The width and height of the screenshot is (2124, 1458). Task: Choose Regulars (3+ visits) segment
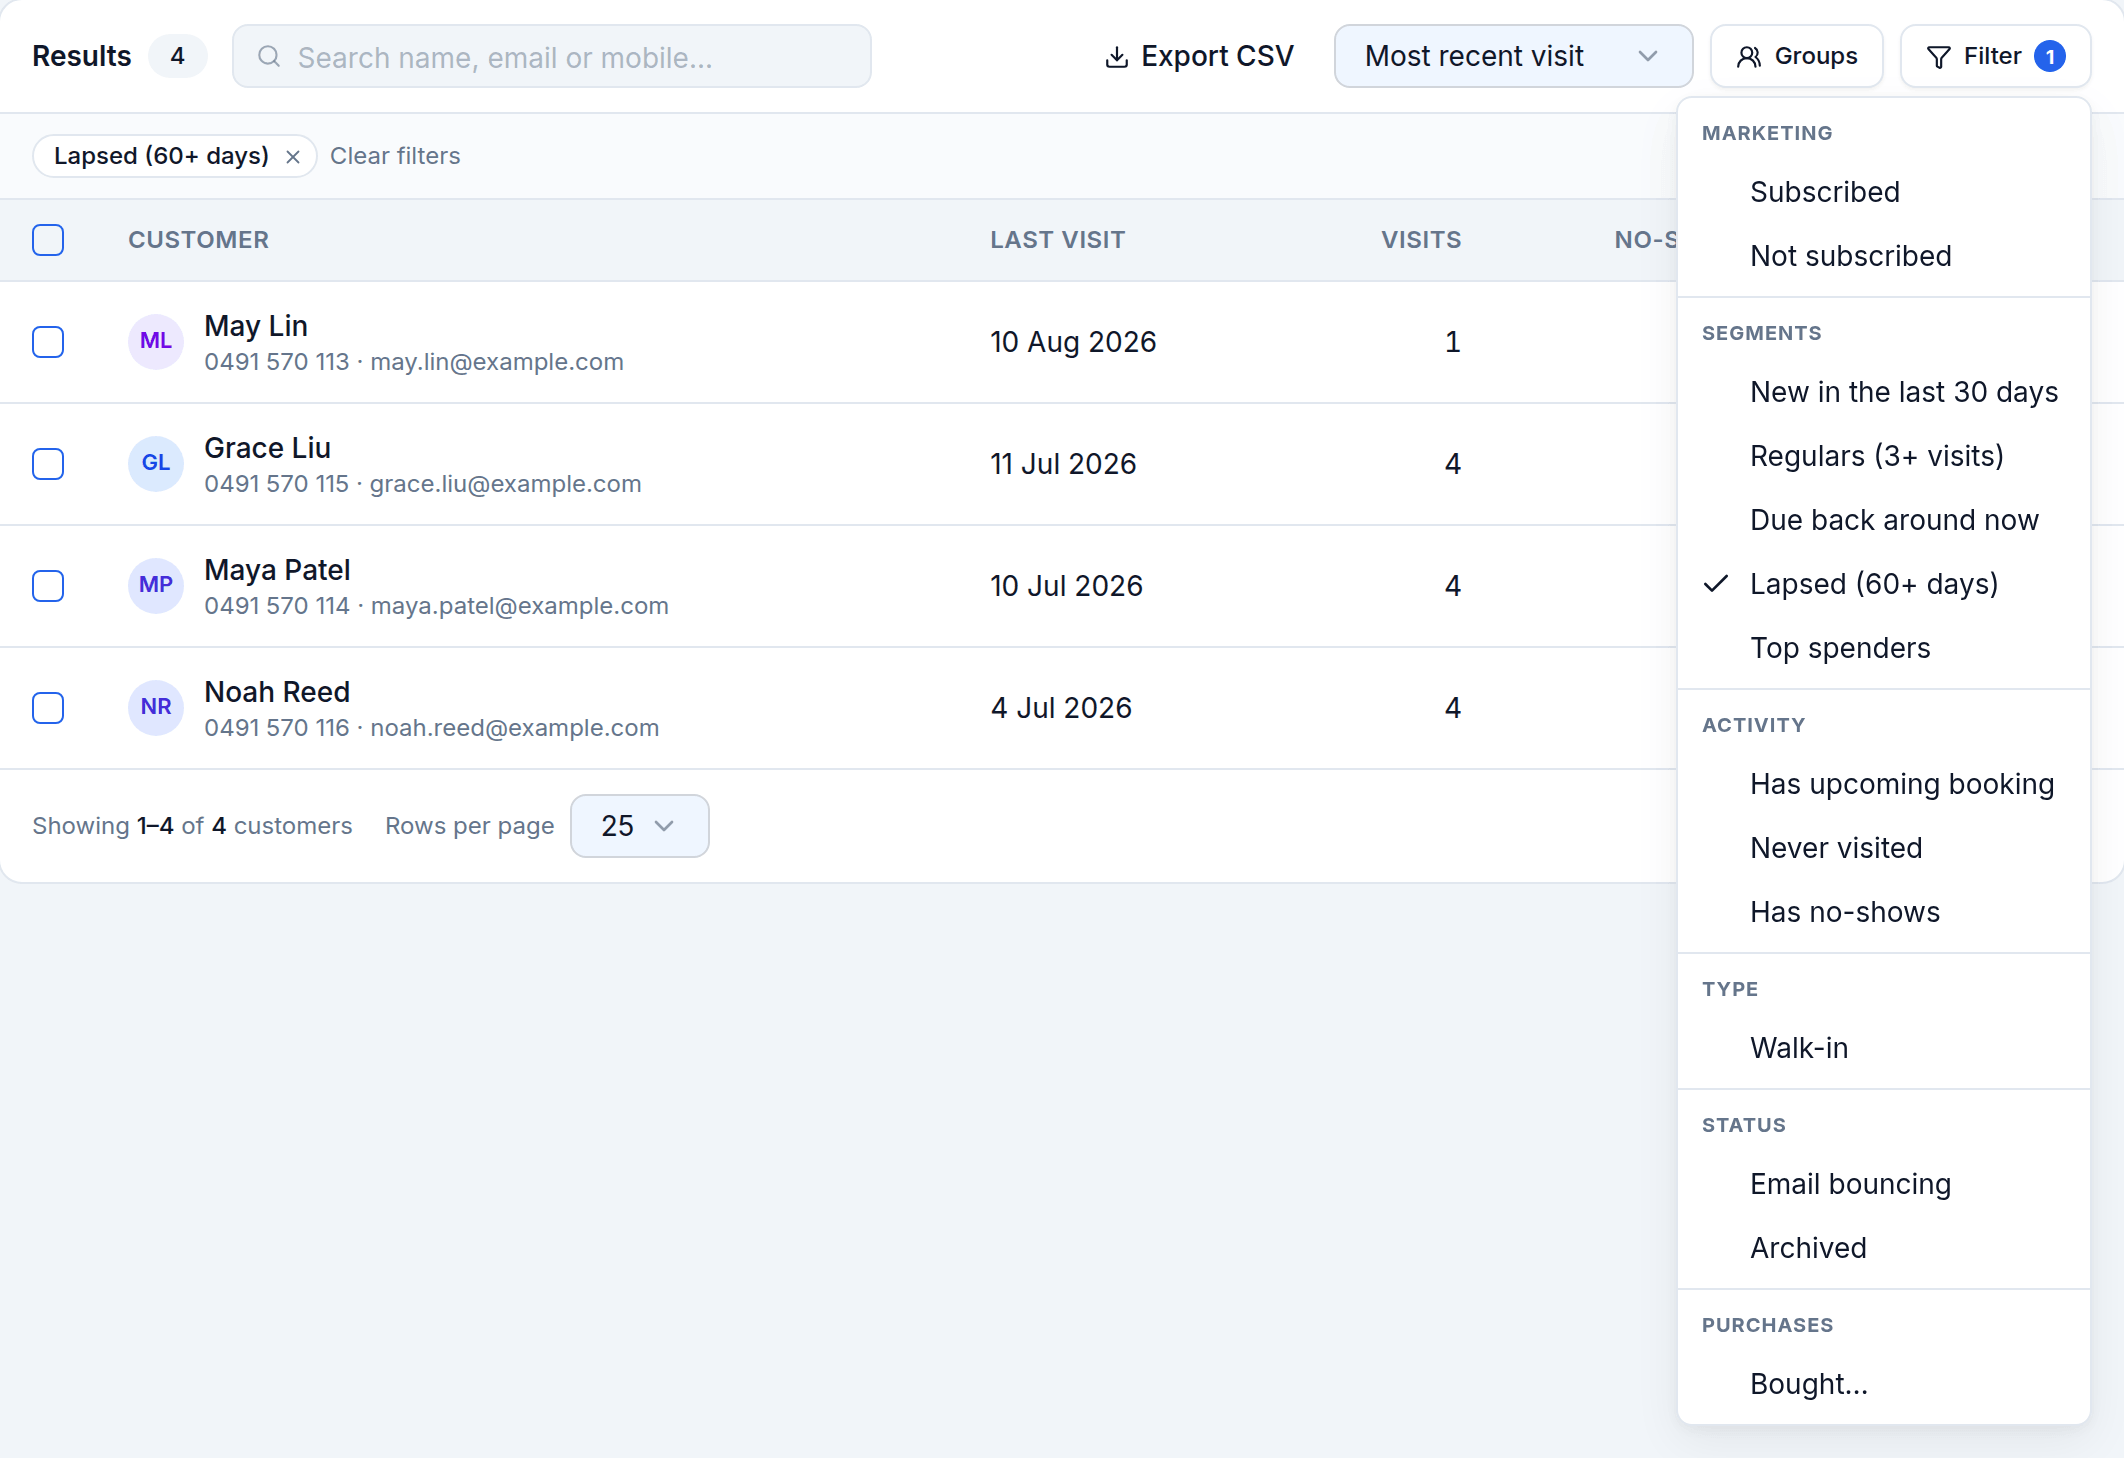(x=1884, y=456)
